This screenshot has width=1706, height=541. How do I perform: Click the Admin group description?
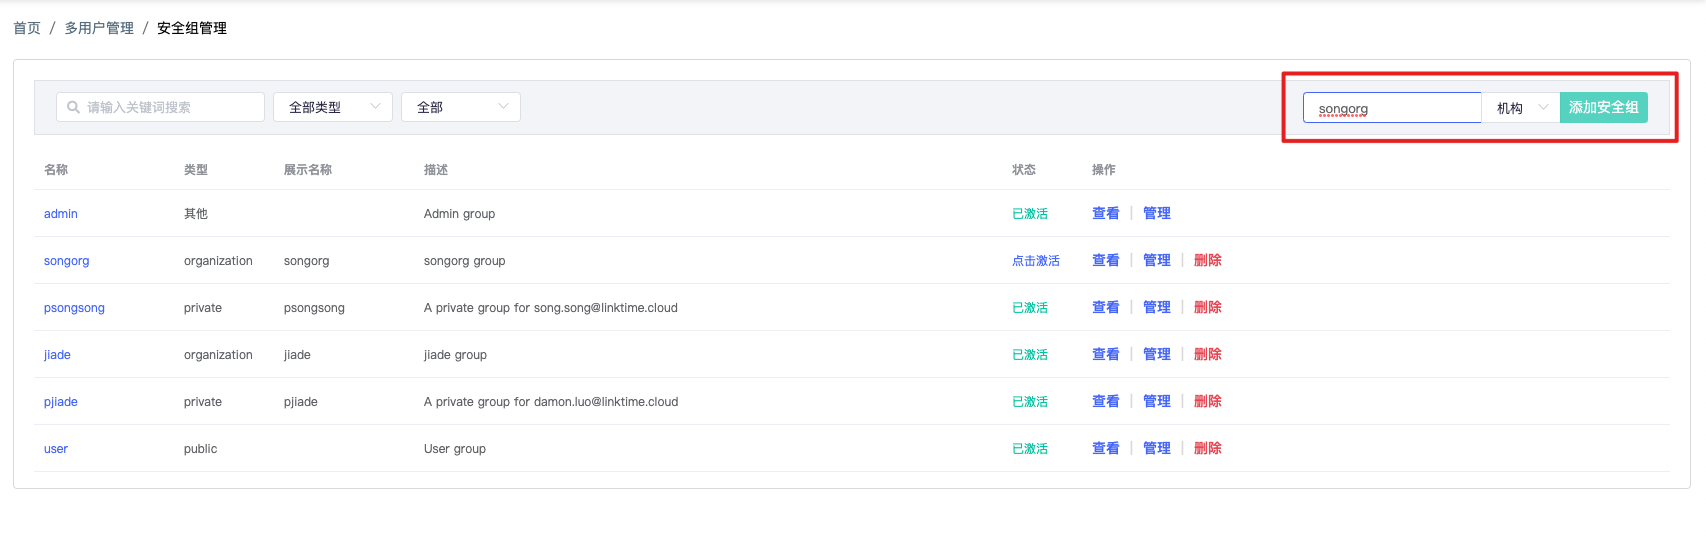pos(460,214)
